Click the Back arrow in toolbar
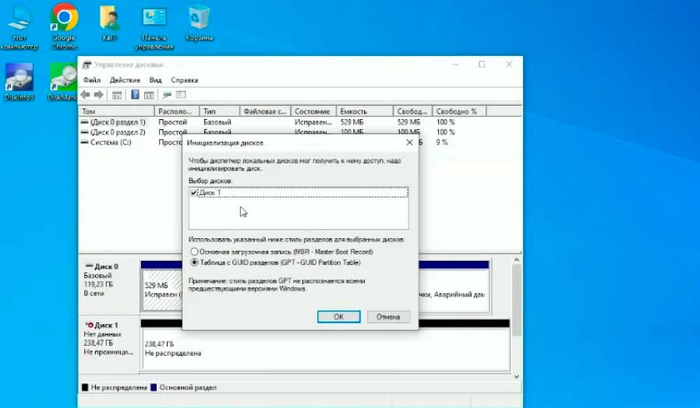Screen dimensions: 700x408 coord(86,94)
